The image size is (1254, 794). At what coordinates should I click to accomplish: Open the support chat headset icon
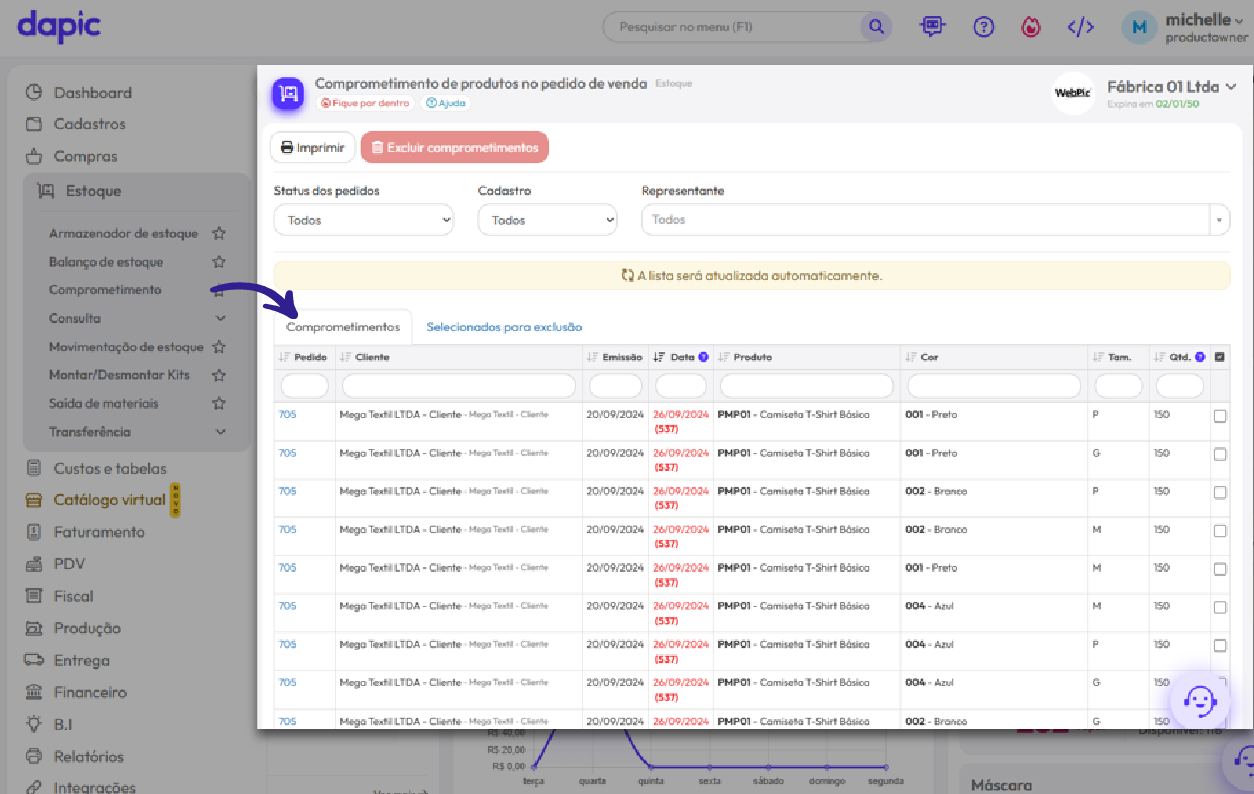(1199, 700)
